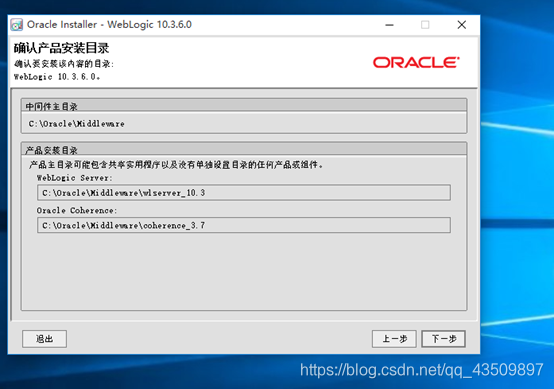The height and width of the screenshot is (389, 554).
Task: Click the 'WebLogic Server:' label
Action: pyautogui.click(x=75, y=178)
